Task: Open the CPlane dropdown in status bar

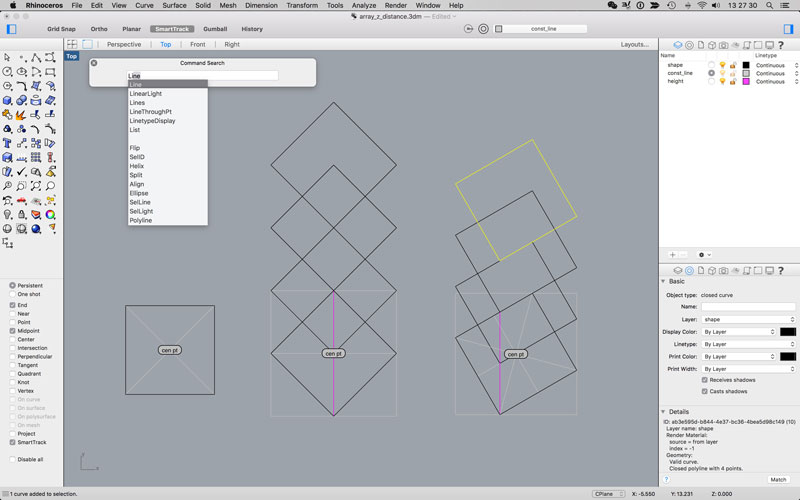Action: (x=608, y=494)
